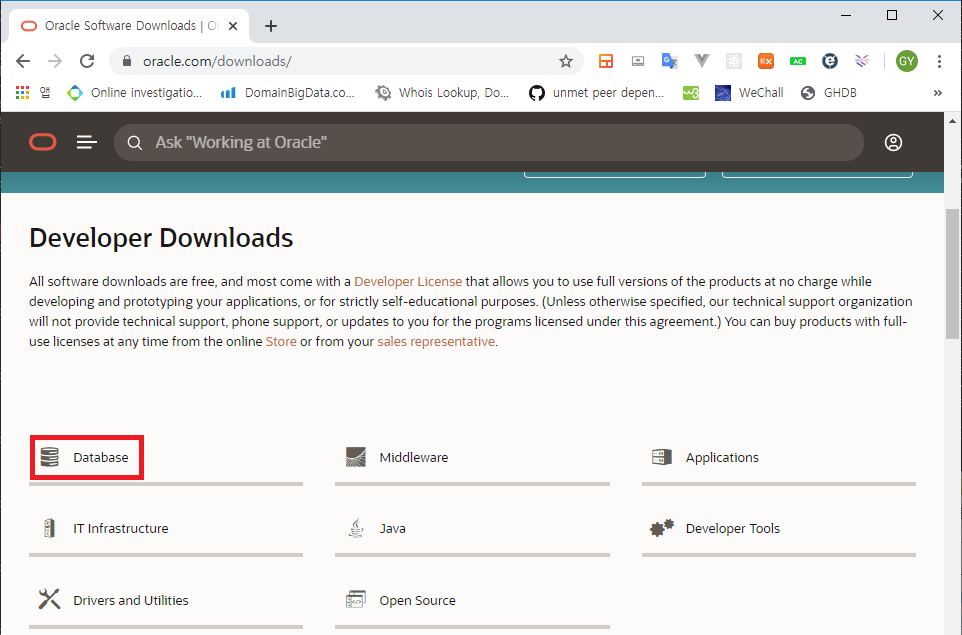The image size is (962, 635).
Task: Click the Applications category icon
Action: pyautogui.click(x=662, y=457)
